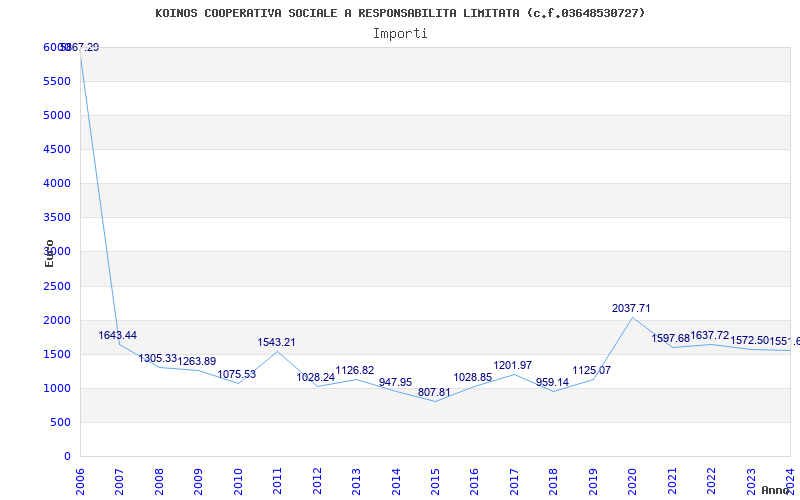Click the 2014 year tick label

[396, 482]
